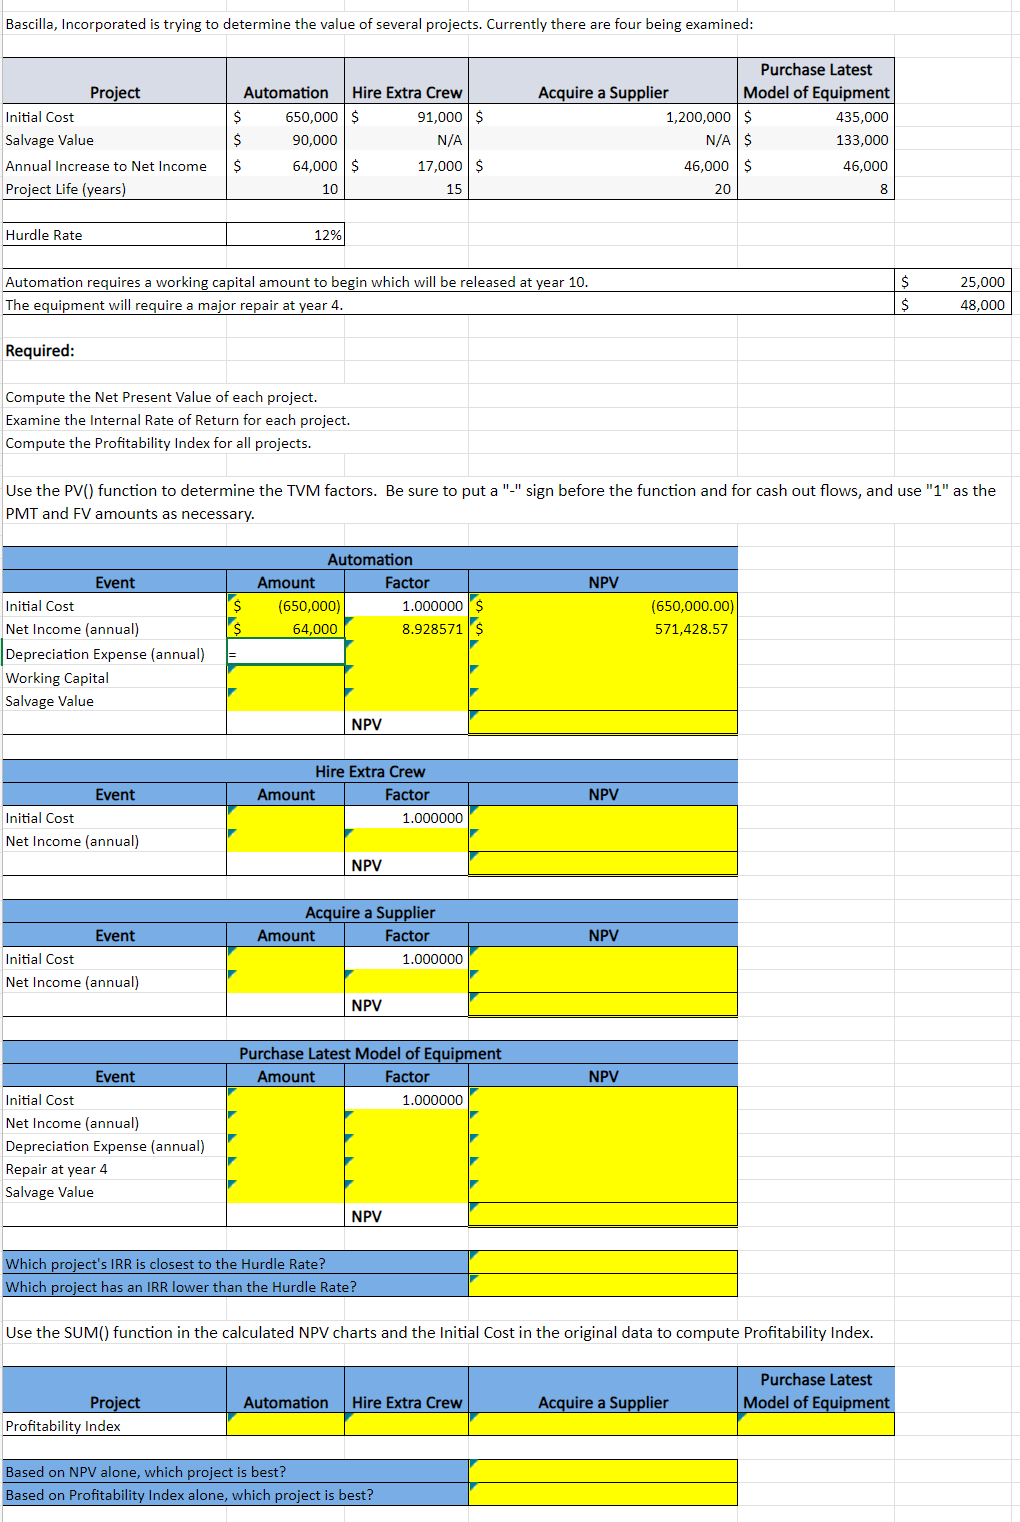Select Initial Cost amount cell under Hire Extra Crew
The height and width of the screenshot is (1522, 1020).
[x=285, y=817]
